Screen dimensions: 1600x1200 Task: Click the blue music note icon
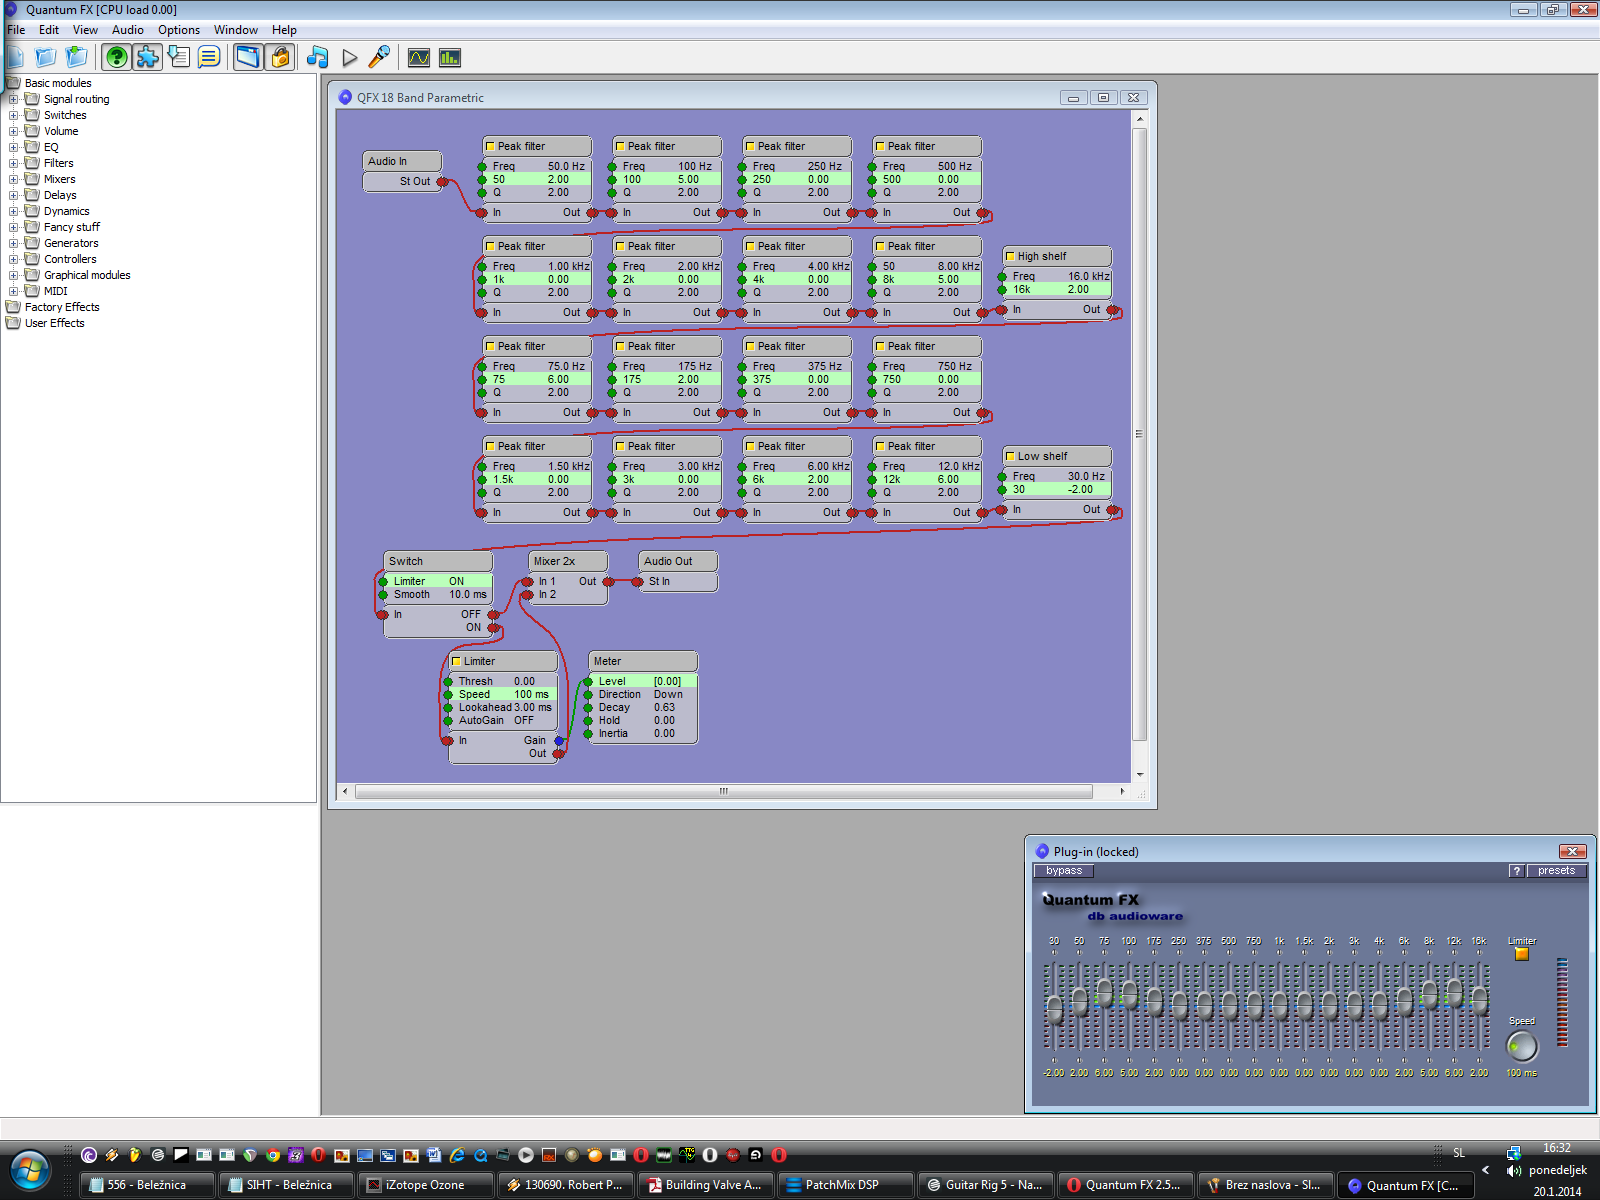(x=318, y=57)
